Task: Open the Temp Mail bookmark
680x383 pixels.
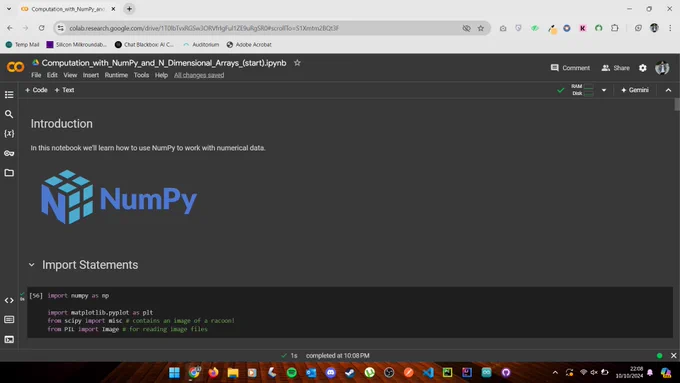Action: point(22,45)
